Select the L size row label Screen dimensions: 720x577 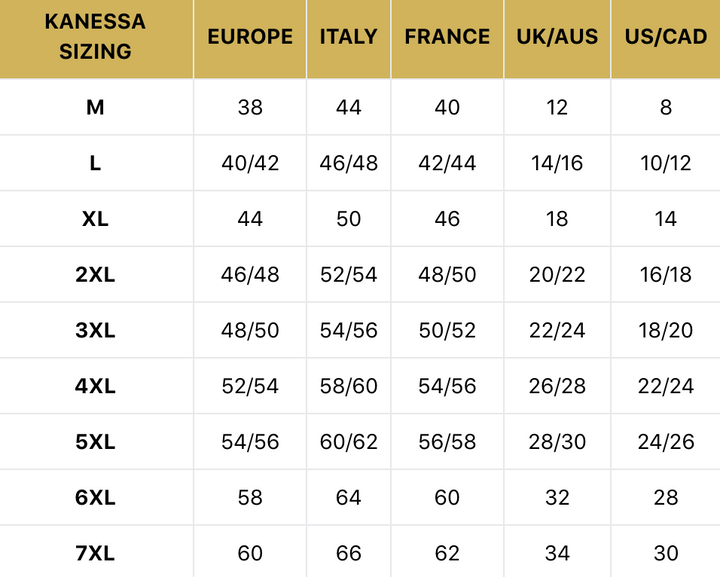(95, 163)
